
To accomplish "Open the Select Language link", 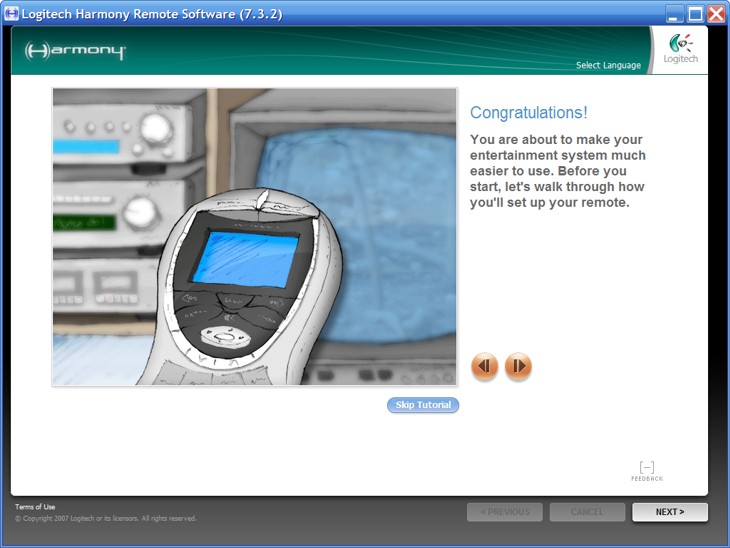I will (608, 65).
